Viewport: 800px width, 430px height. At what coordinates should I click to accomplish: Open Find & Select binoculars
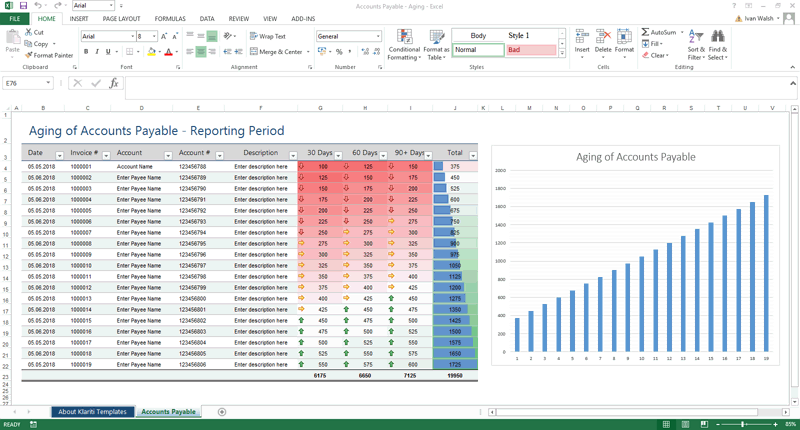718,38
